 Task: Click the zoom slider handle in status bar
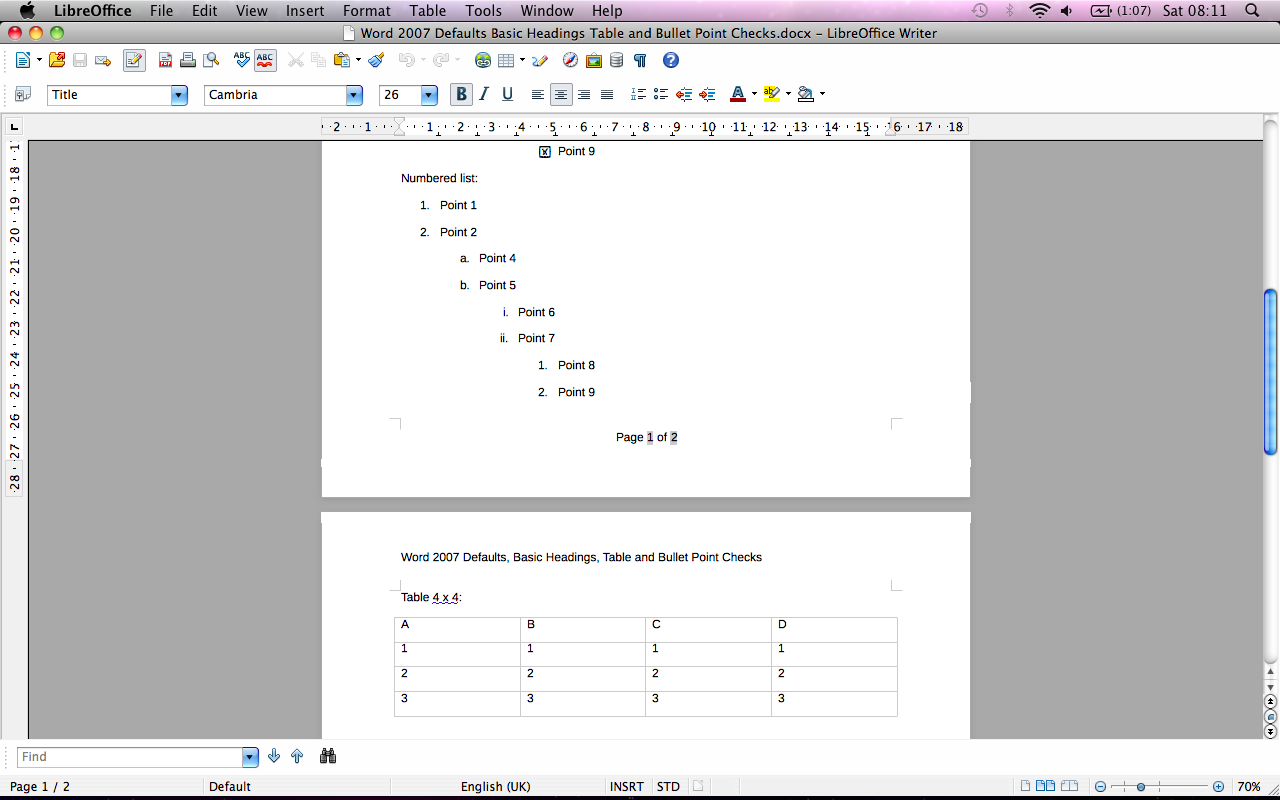tap(1141, 787)
